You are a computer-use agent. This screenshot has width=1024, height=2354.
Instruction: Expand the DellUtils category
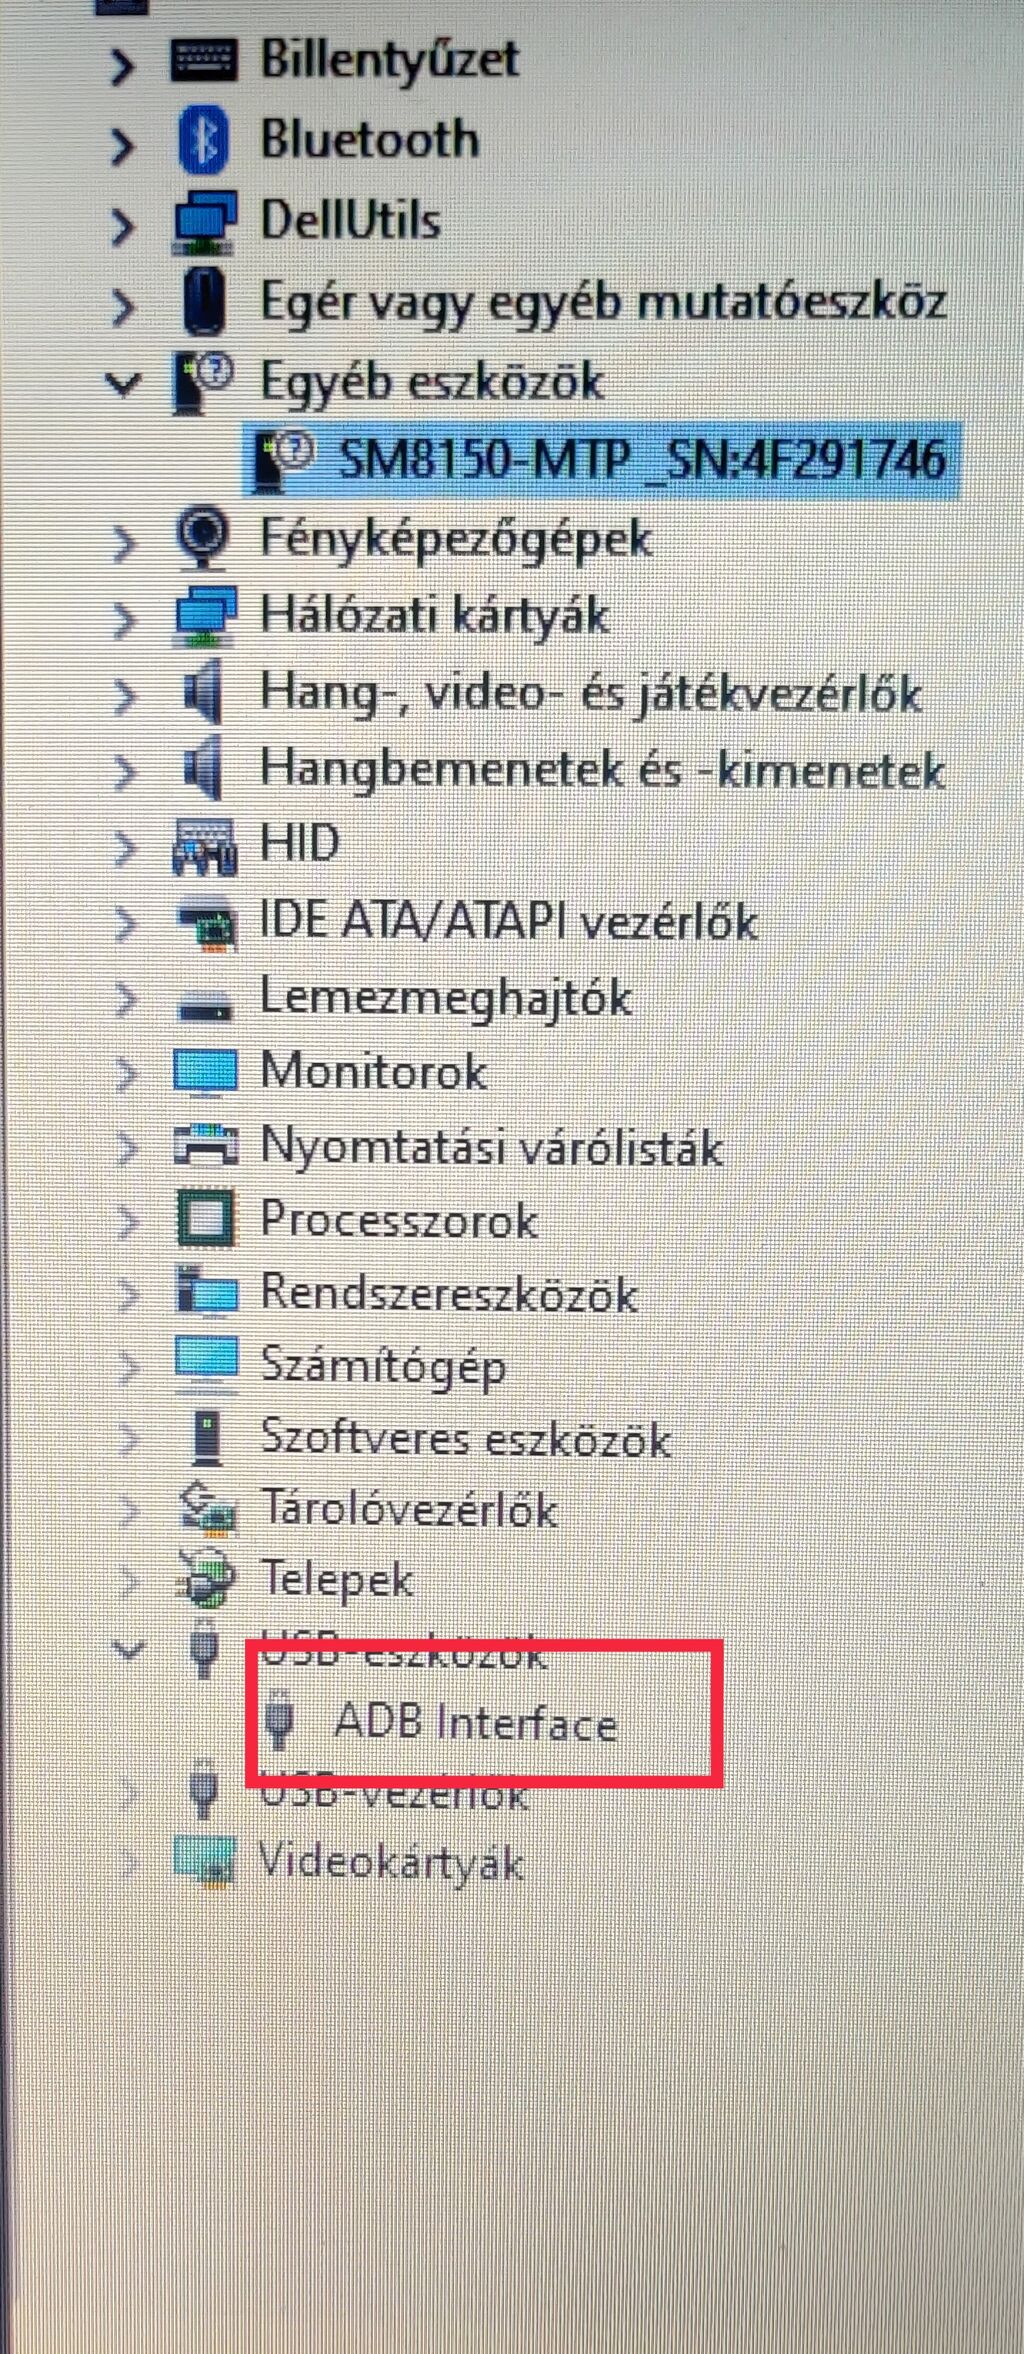click(x=122, y=226)
